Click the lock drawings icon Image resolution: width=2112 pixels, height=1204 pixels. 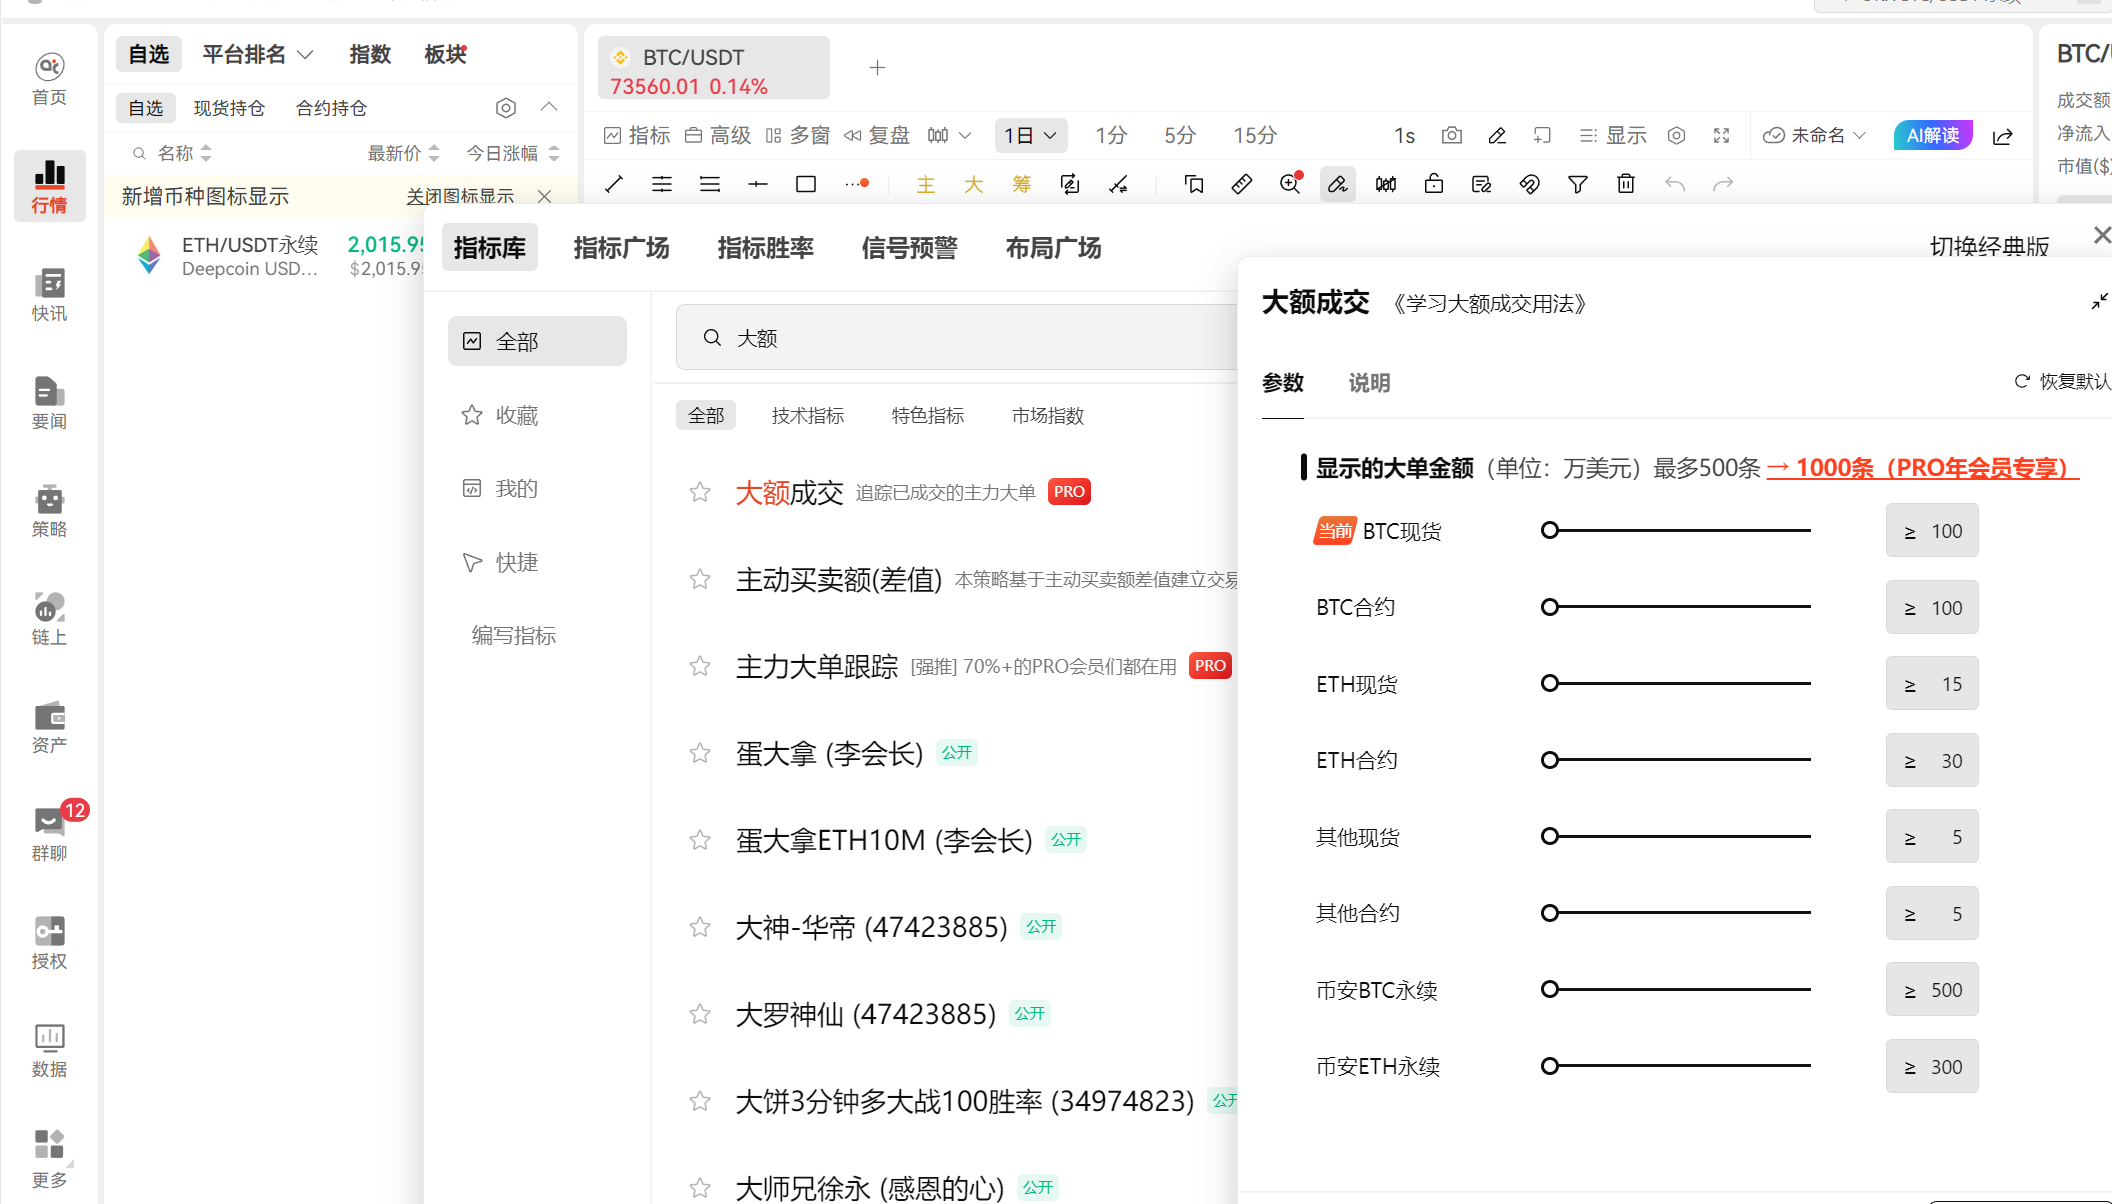(x=1434, y=184)
